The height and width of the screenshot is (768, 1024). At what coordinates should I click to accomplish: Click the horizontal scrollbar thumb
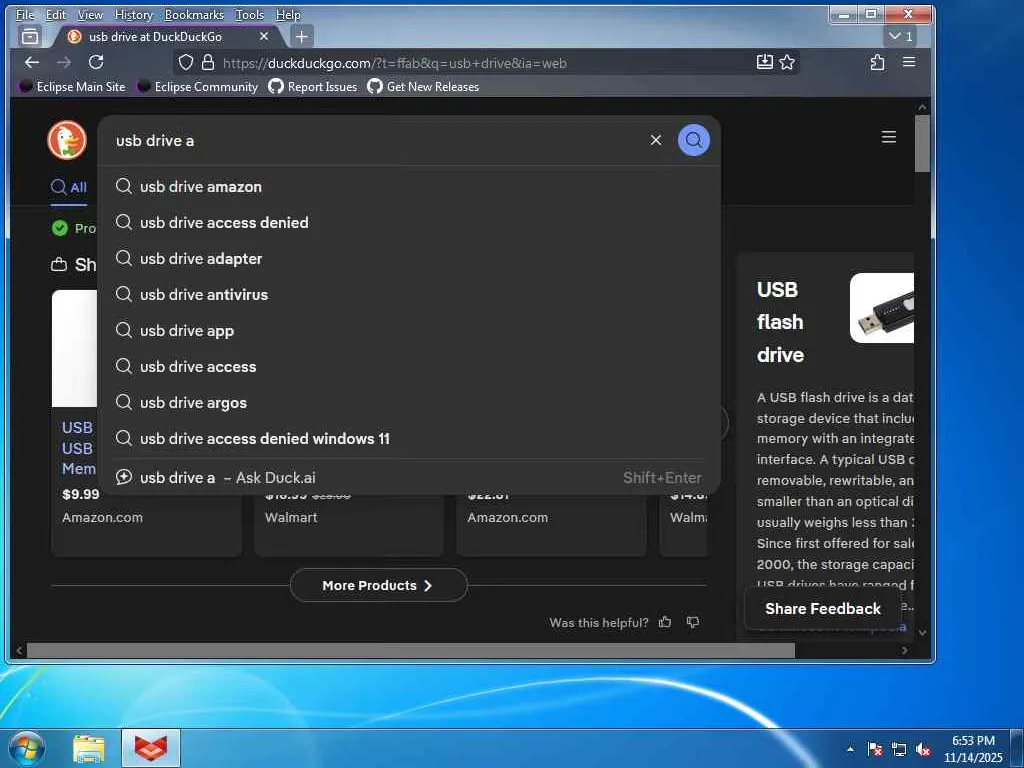410,650
